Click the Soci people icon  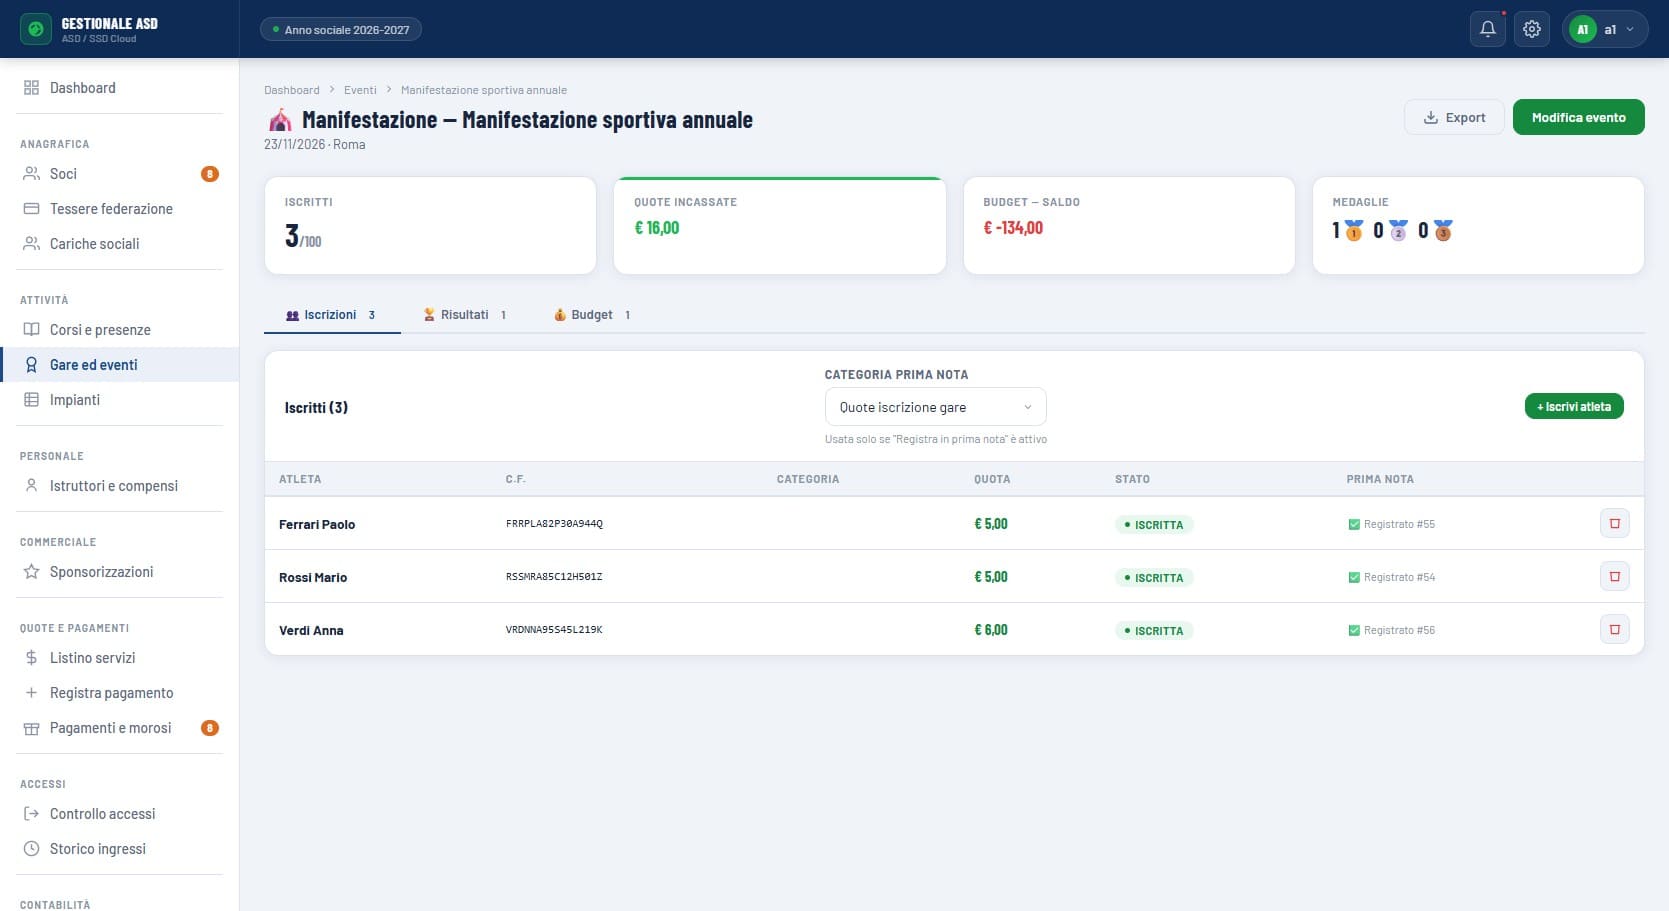[x=31, y=174]
